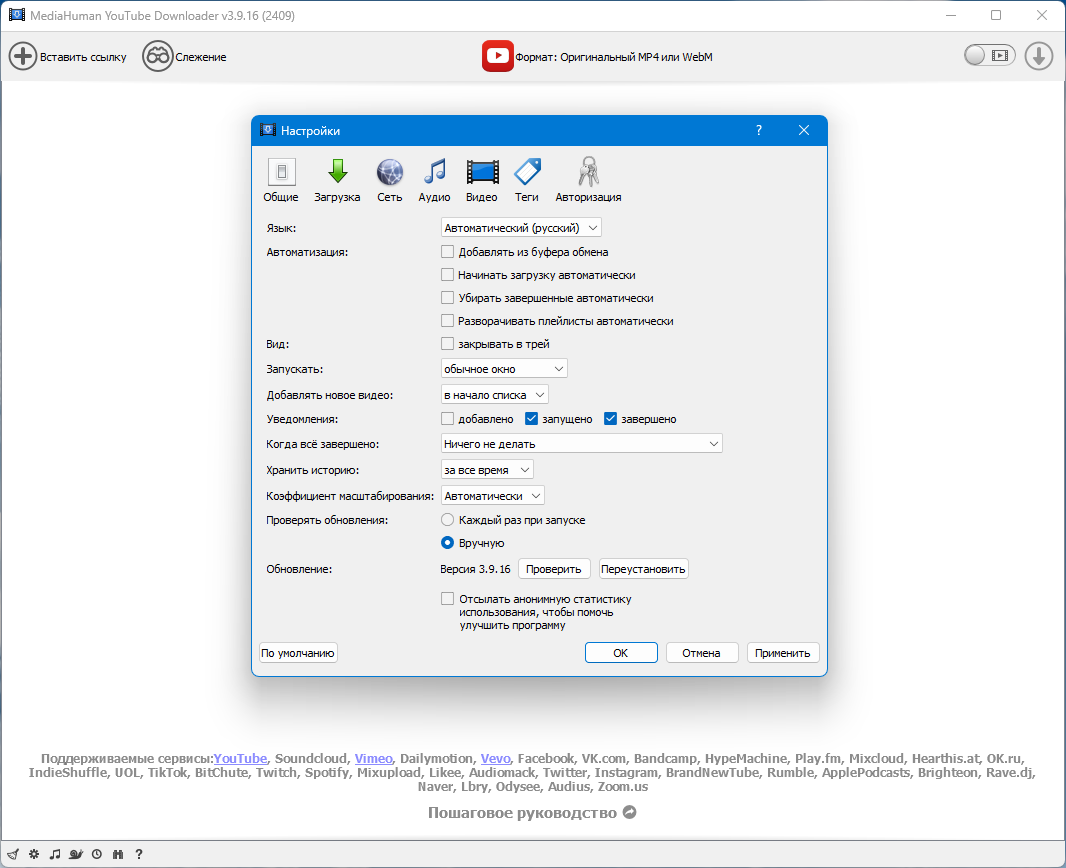This screenshot has width=1066, height=868.
Task: Click the red YouTube format icon
Action: (498, 56)
